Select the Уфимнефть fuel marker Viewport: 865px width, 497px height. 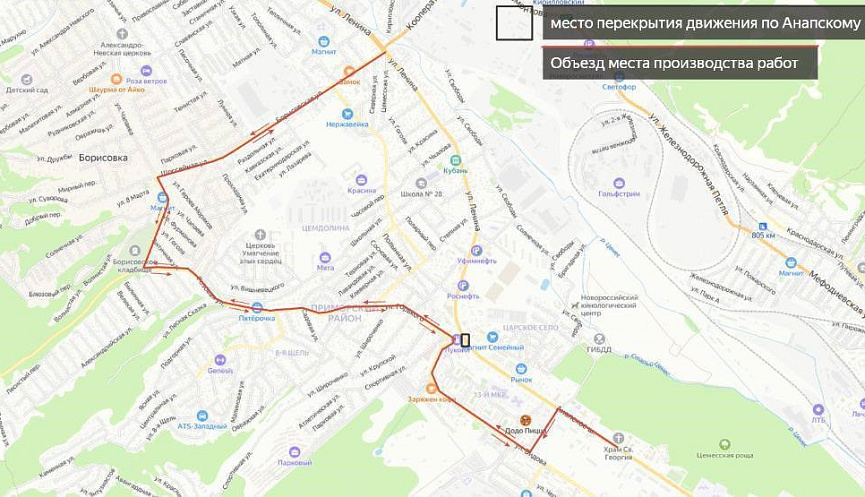pyautogui.click(x=477, y=251)
